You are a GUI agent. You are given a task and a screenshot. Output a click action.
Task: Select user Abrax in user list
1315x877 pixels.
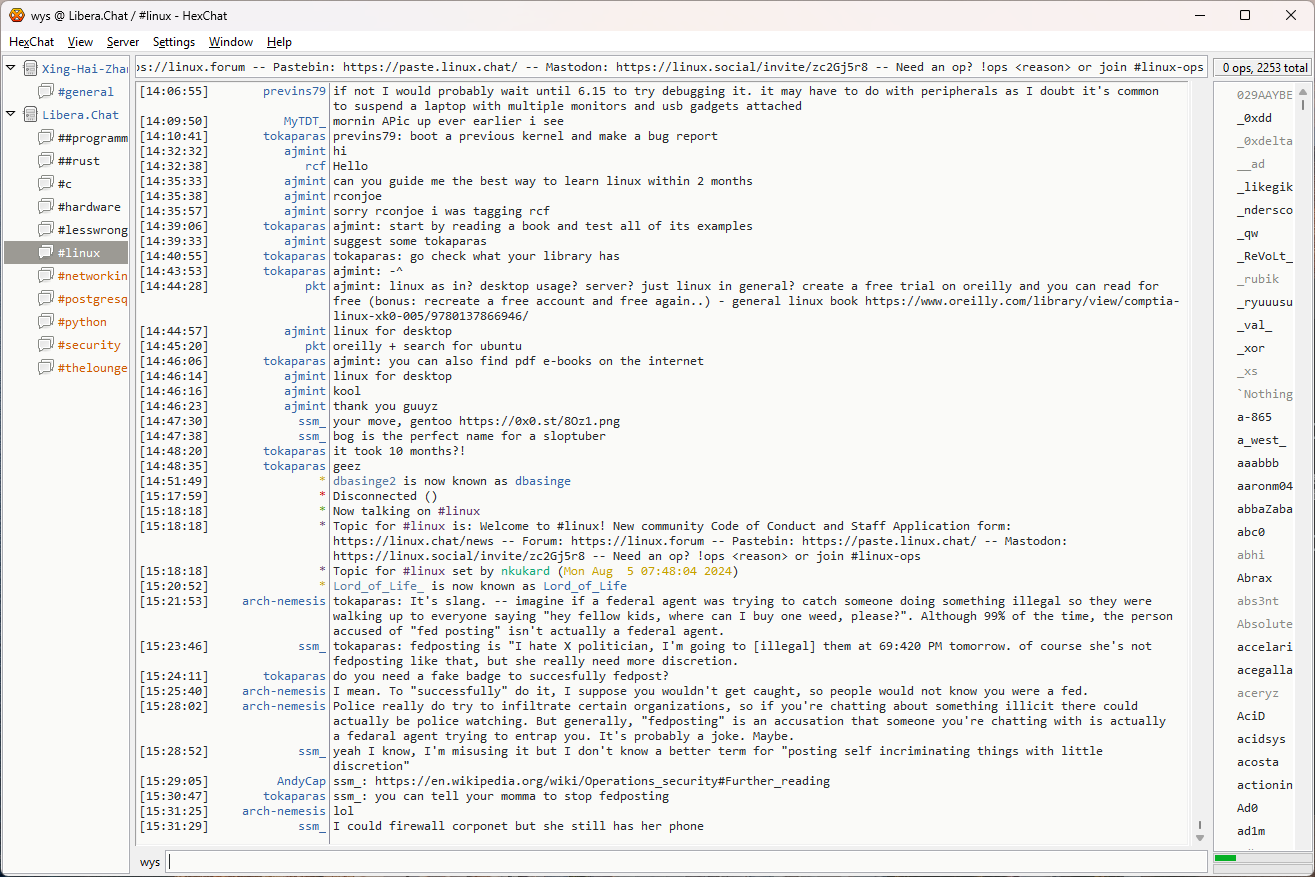[x=1254, y=578]
